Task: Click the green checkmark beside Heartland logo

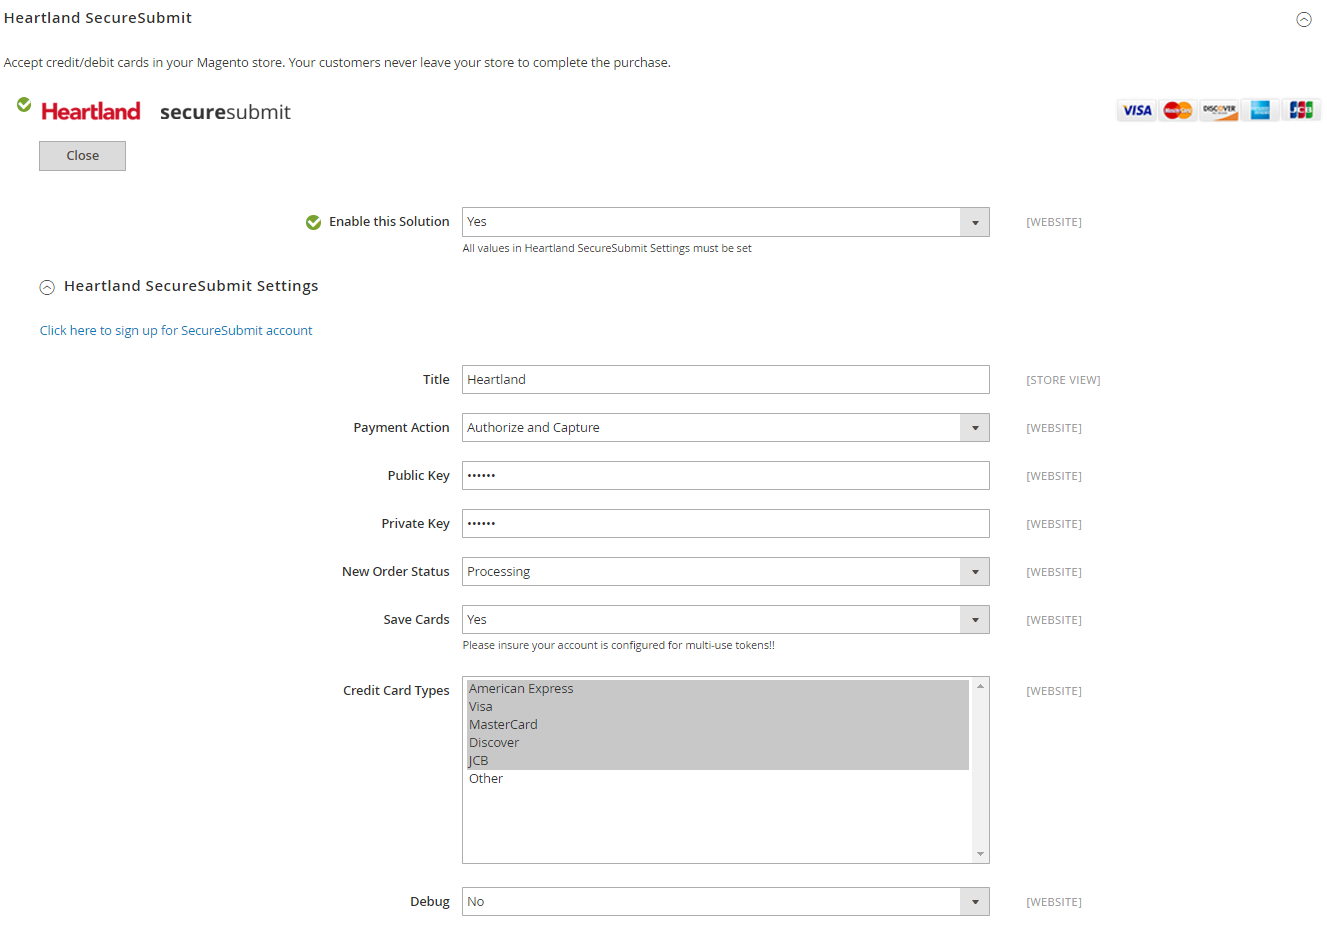Action: click(x=24, y=105)
